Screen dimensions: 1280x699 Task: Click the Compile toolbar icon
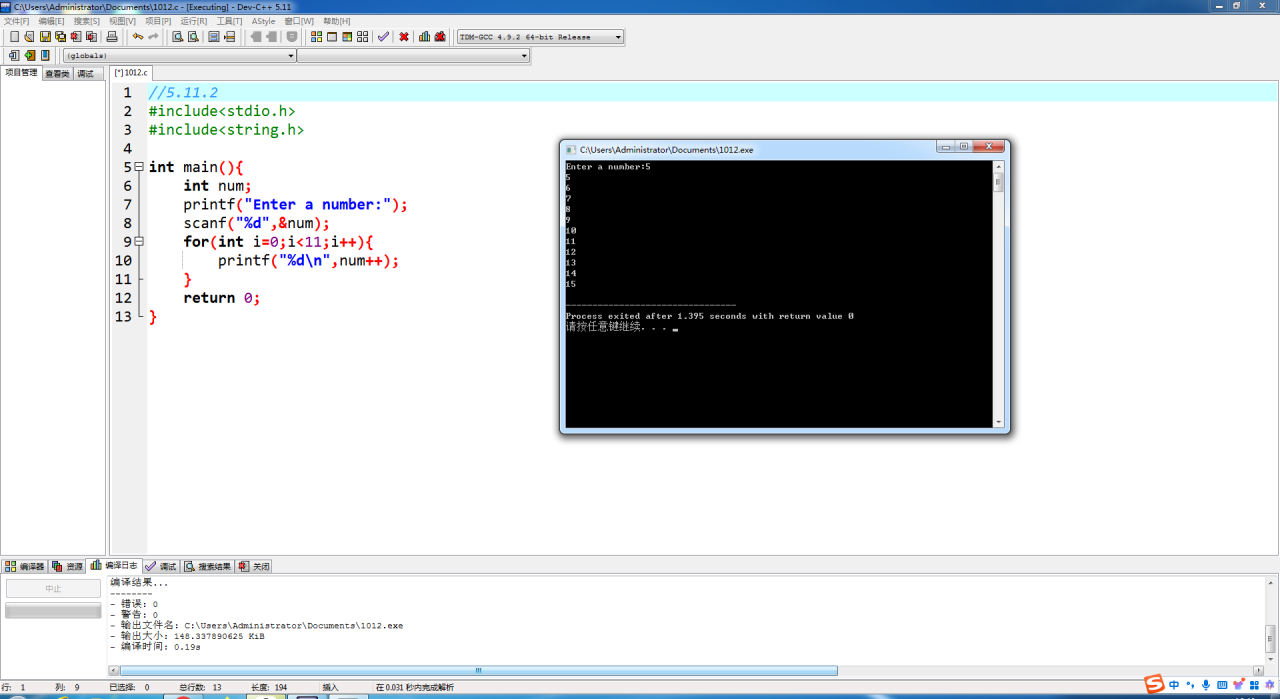point(317,37)
